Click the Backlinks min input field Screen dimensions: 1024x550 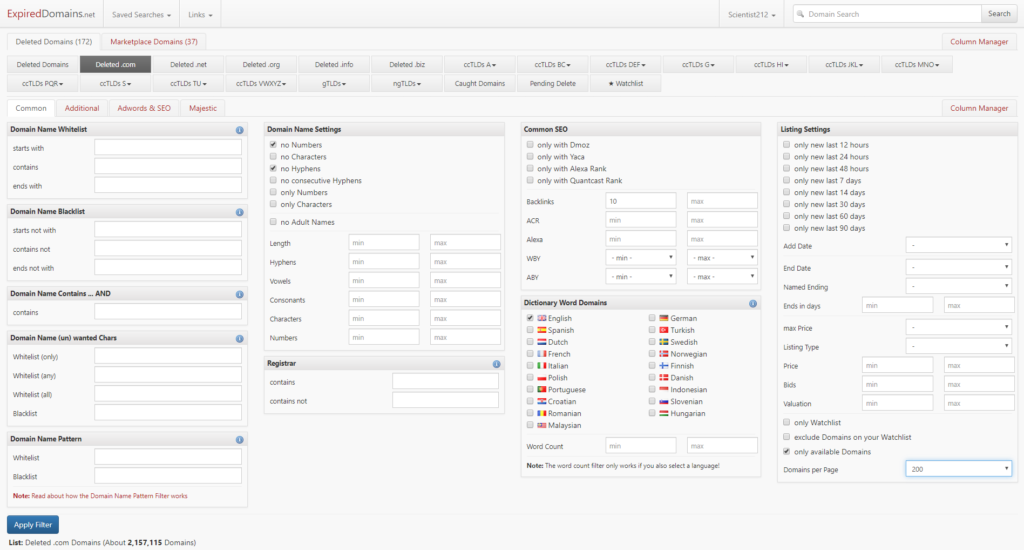click(641, 201)
